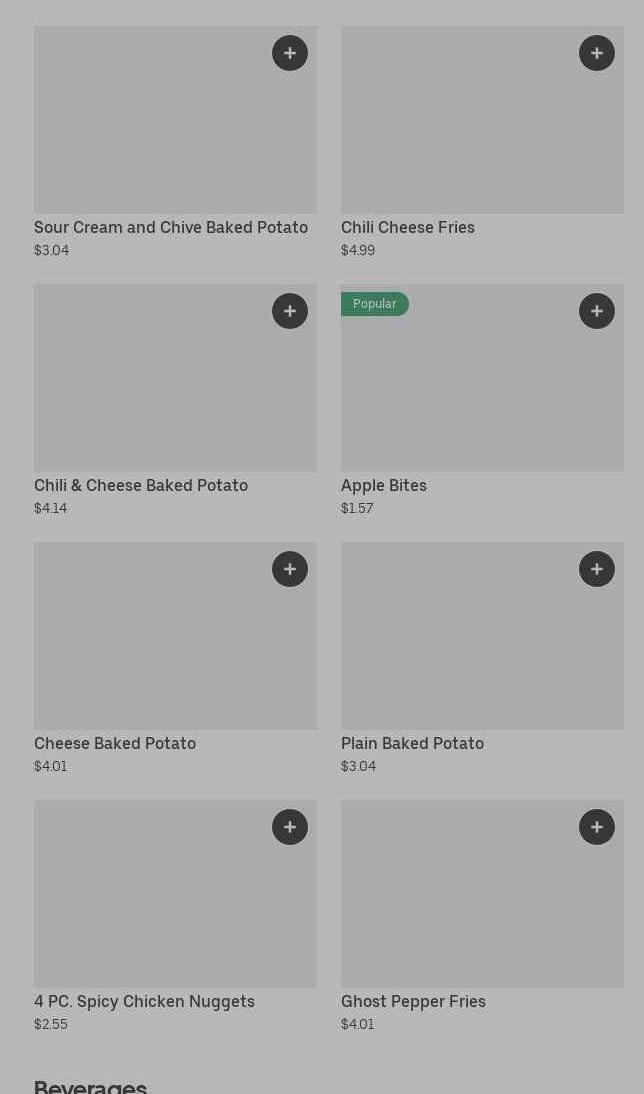Screen dimensions: 644x1094
Task: Add Cheese Baked Potato to cart
Action: [290, 569]
